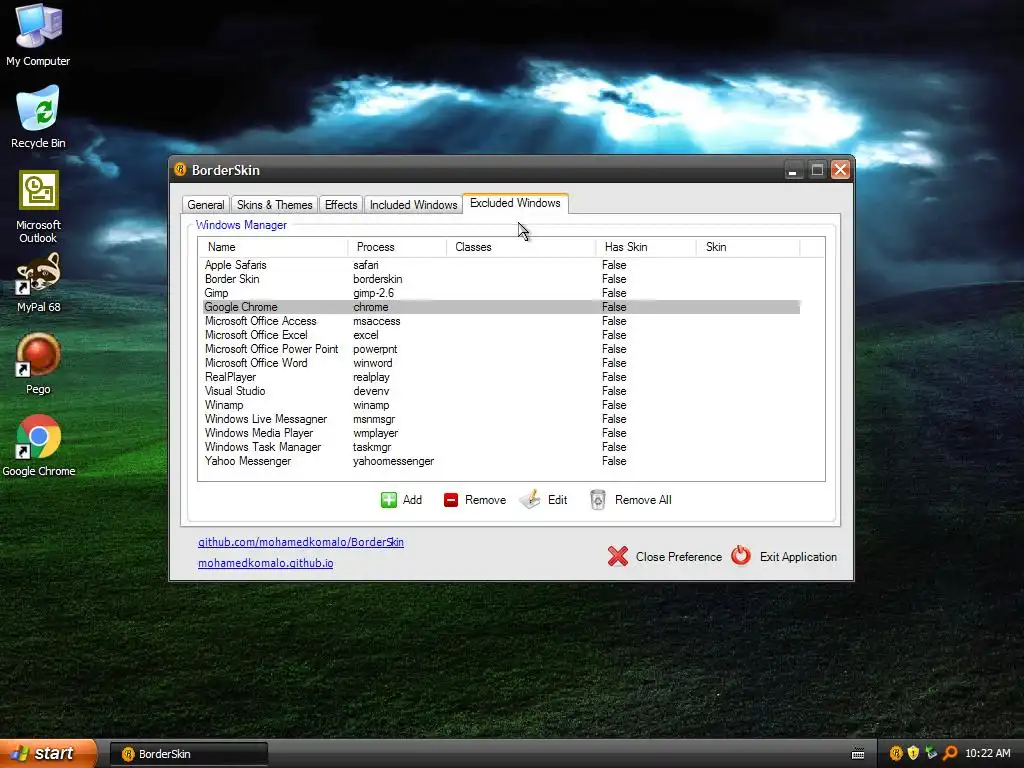The height and width of the screenshot is (768, 1024).
Task: Sort by the Classes column header
Action: [520, 247]
